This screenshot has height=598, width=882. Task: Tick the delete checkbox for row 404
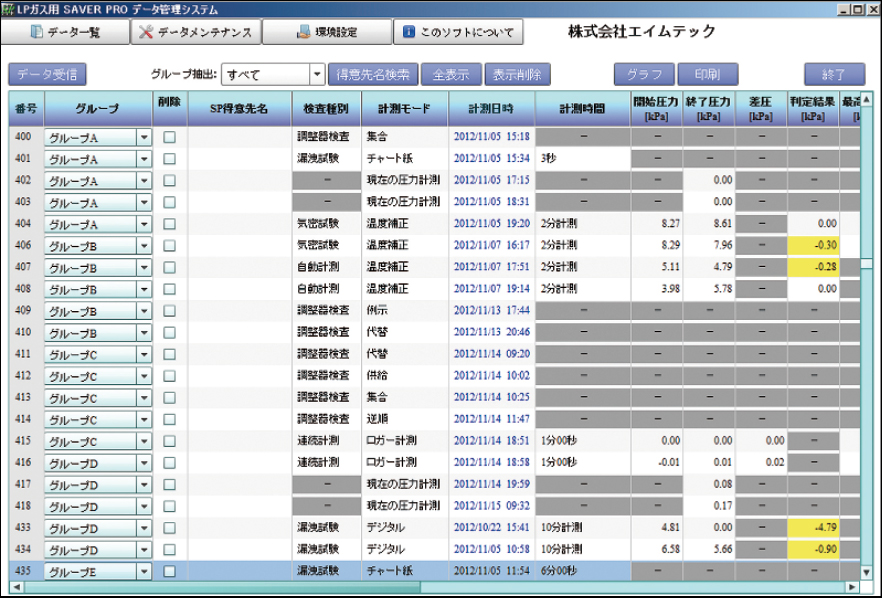tap(169, 224)
